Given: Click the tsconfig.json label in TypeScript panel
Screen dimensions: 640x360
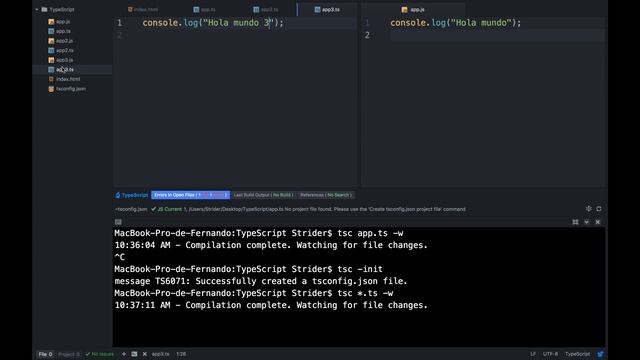Looking at the screenshot, I should tap(131, 209).
